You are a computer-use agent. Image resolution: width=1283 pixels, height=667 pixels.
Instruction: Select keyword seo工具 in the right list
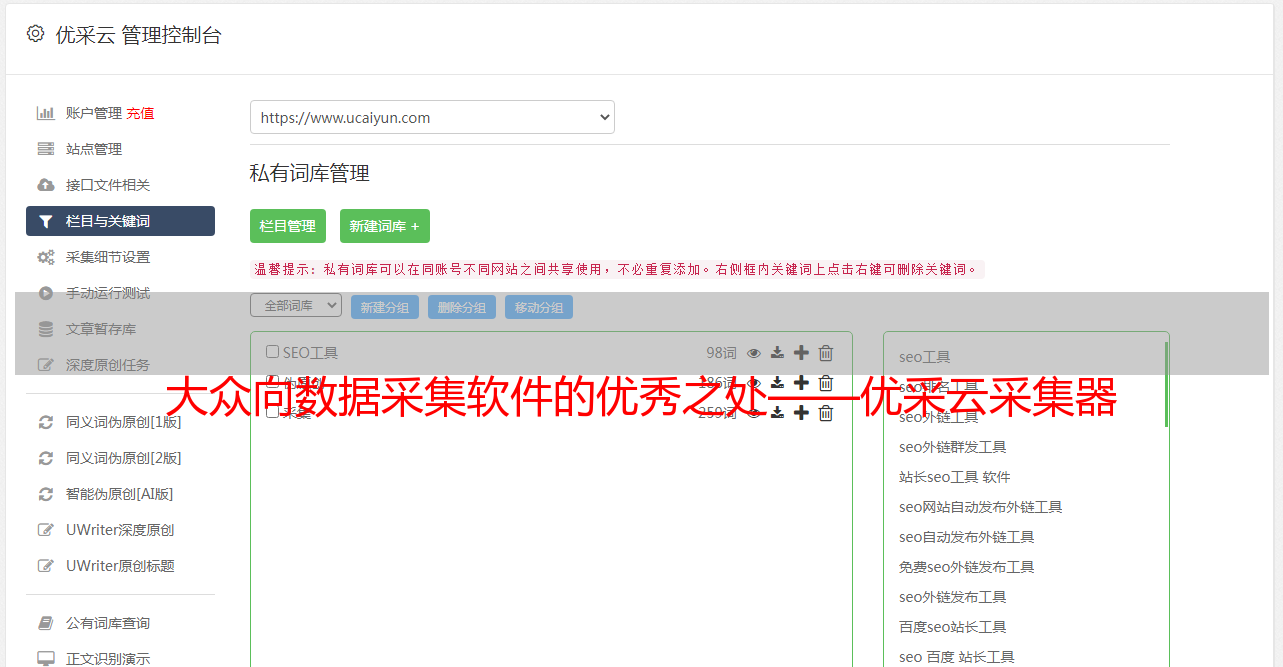[x=925, y=357]
